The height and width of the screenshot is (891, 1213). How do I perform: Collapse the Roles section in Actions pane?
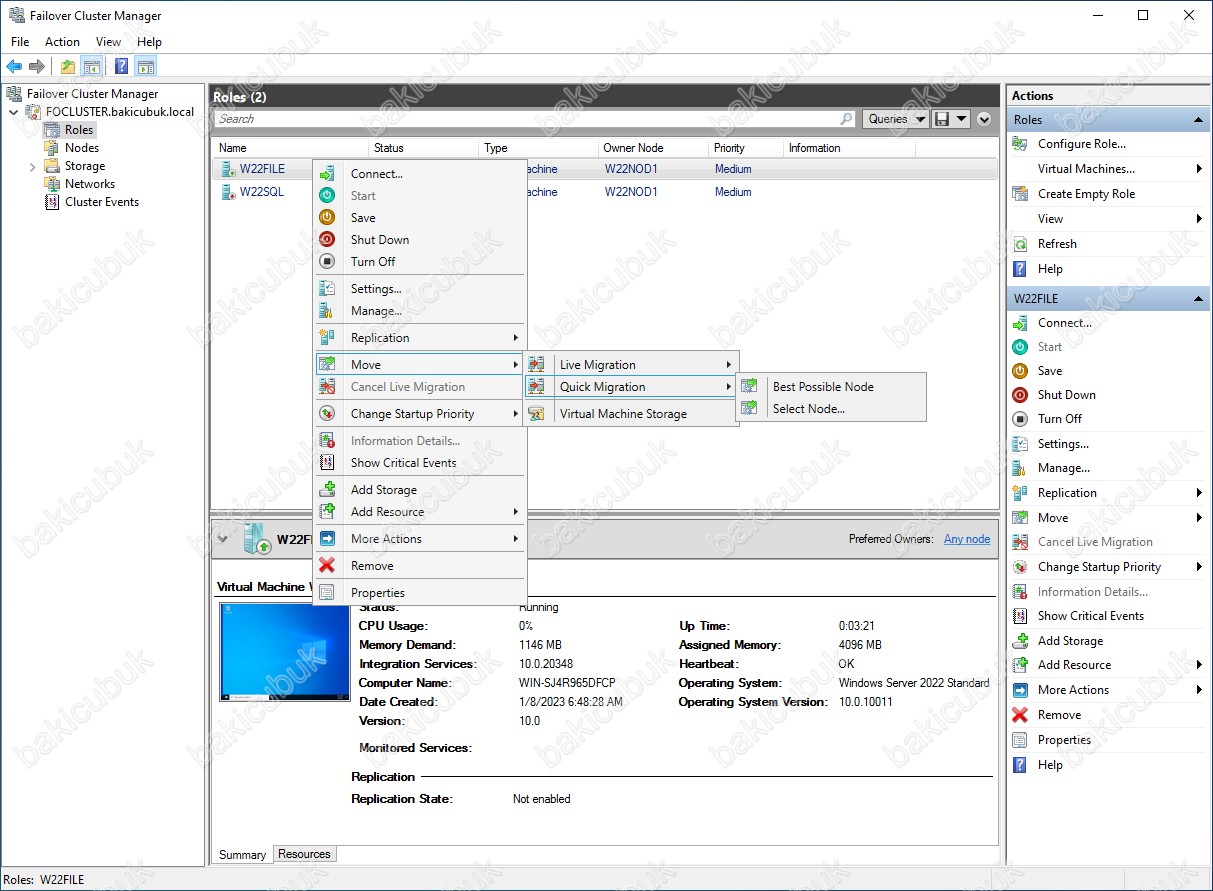(1198, 120)
